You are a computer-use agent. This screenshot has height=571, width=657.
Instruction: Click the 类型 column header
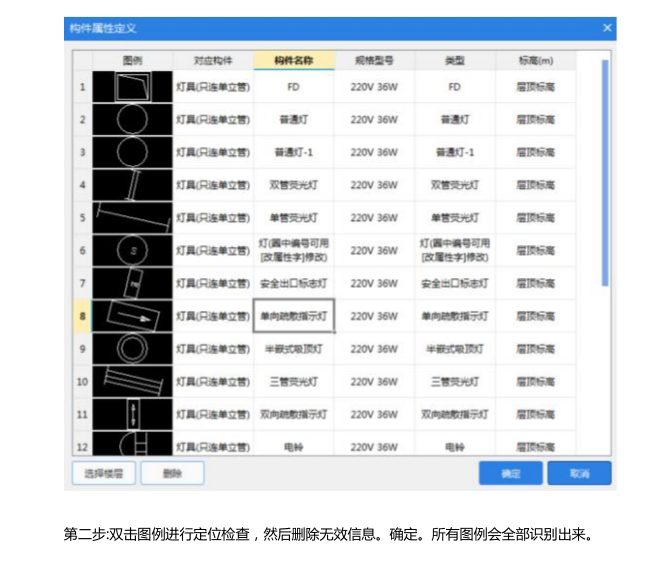pos(455,60)
